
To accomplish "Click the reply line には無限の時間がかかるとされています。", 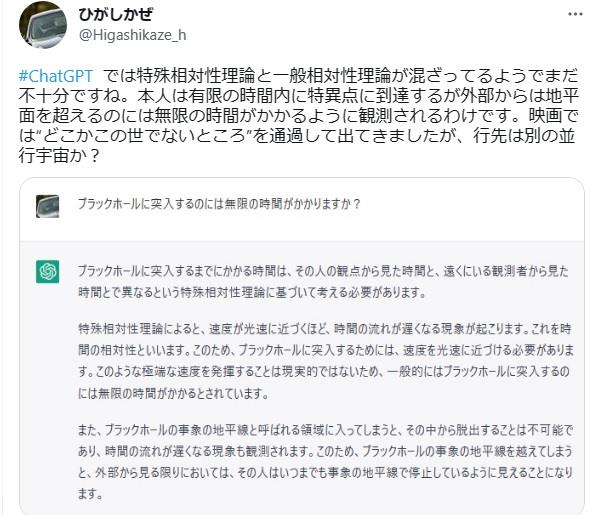I will click(173, 394).
